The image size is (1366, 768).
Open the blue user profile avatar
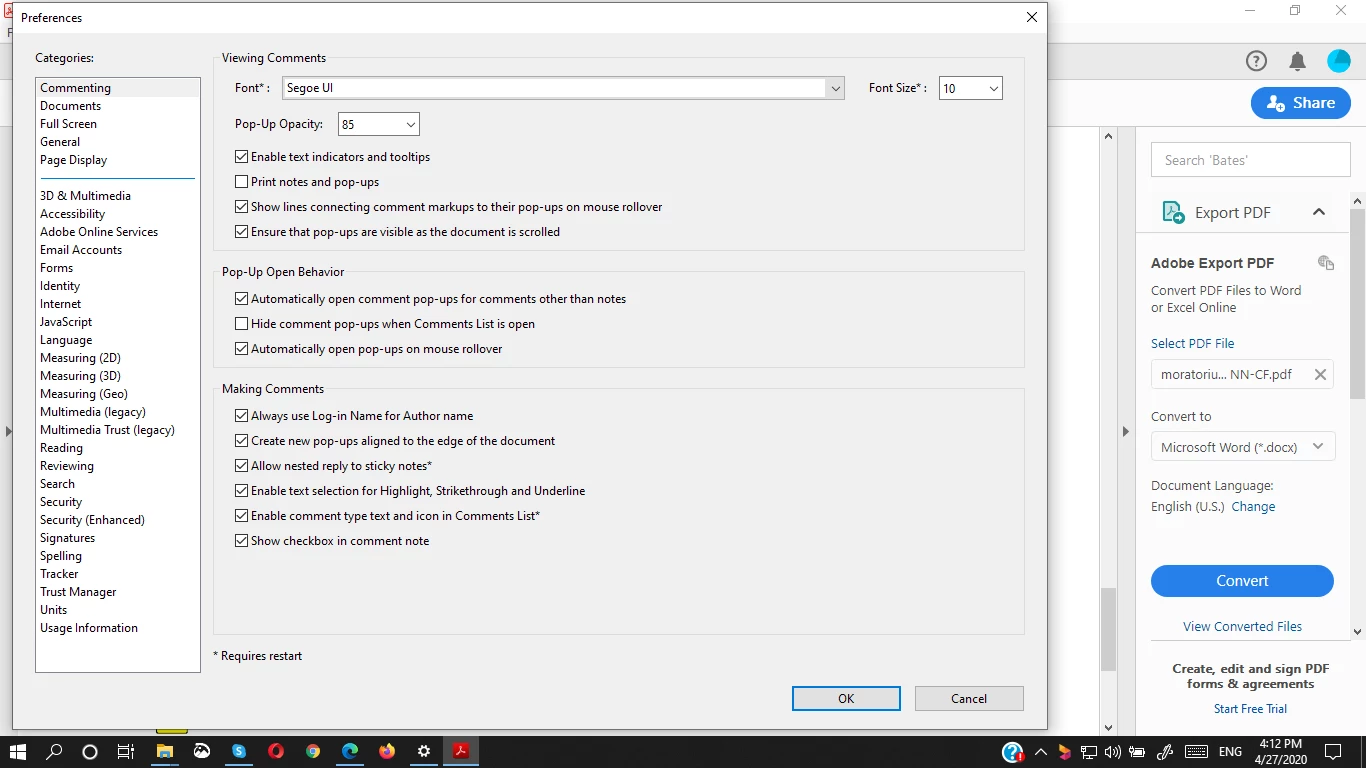pos(1339,61)
